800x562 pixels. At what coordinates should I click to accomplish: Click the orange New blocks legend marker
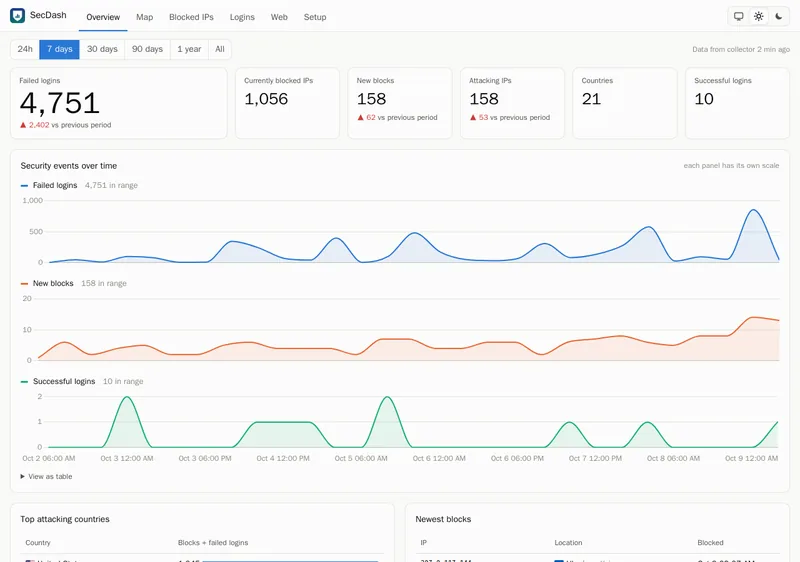24,284
